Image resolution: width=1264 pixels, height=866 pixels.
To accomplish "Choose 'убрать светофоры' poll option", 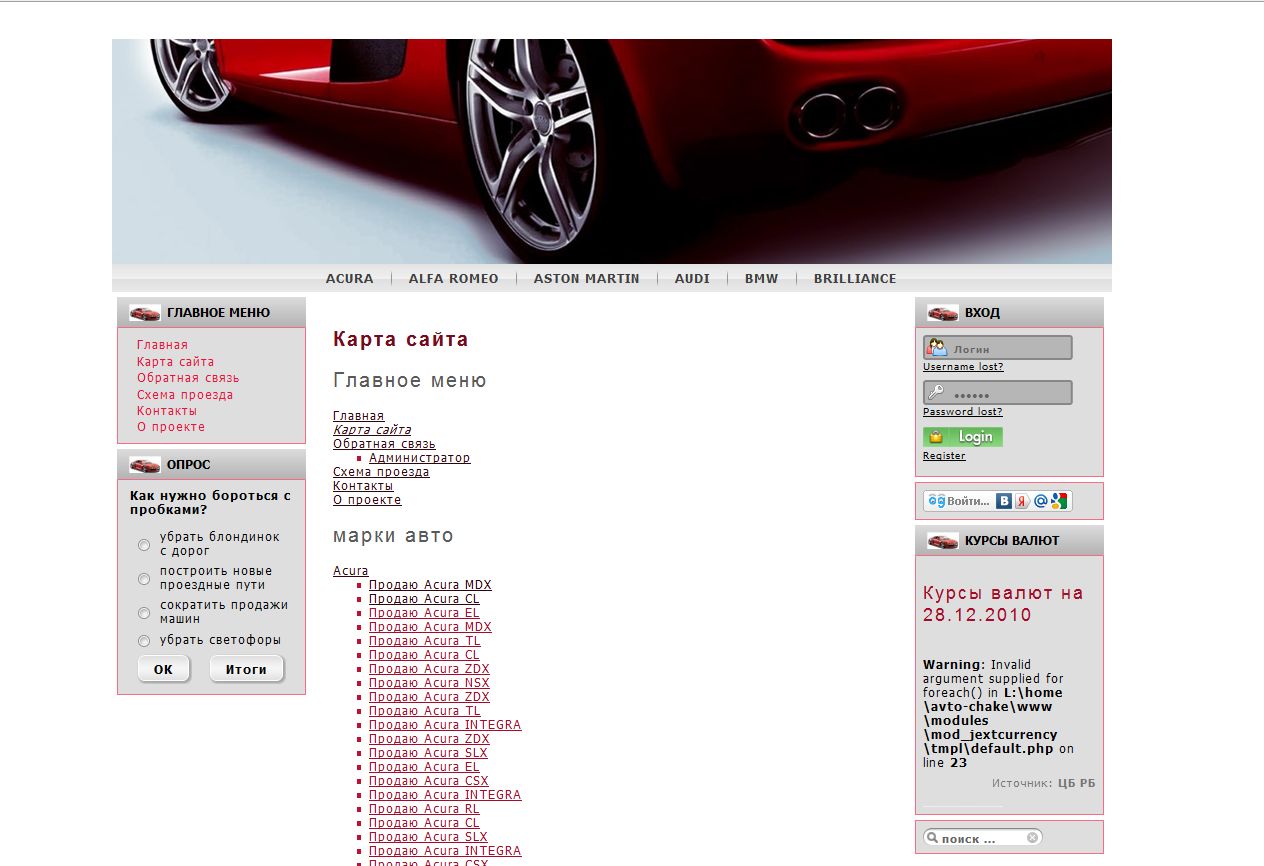I will coord(144,641).
